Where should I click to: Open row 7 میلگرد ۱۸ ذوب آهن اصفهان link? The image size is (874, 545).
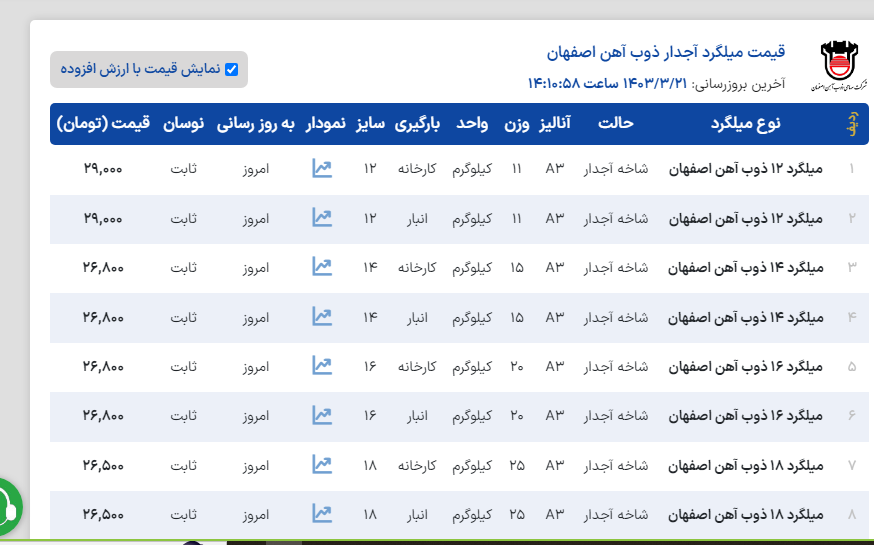[x=745, y=465]
